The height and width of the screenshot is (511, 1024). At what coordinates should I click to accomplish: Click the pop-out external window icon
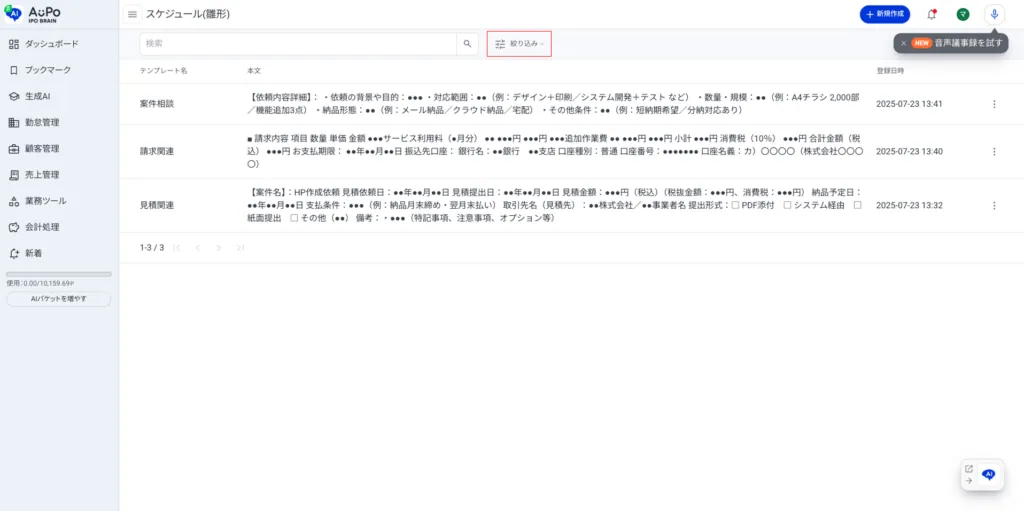click(x=969, y=469)
